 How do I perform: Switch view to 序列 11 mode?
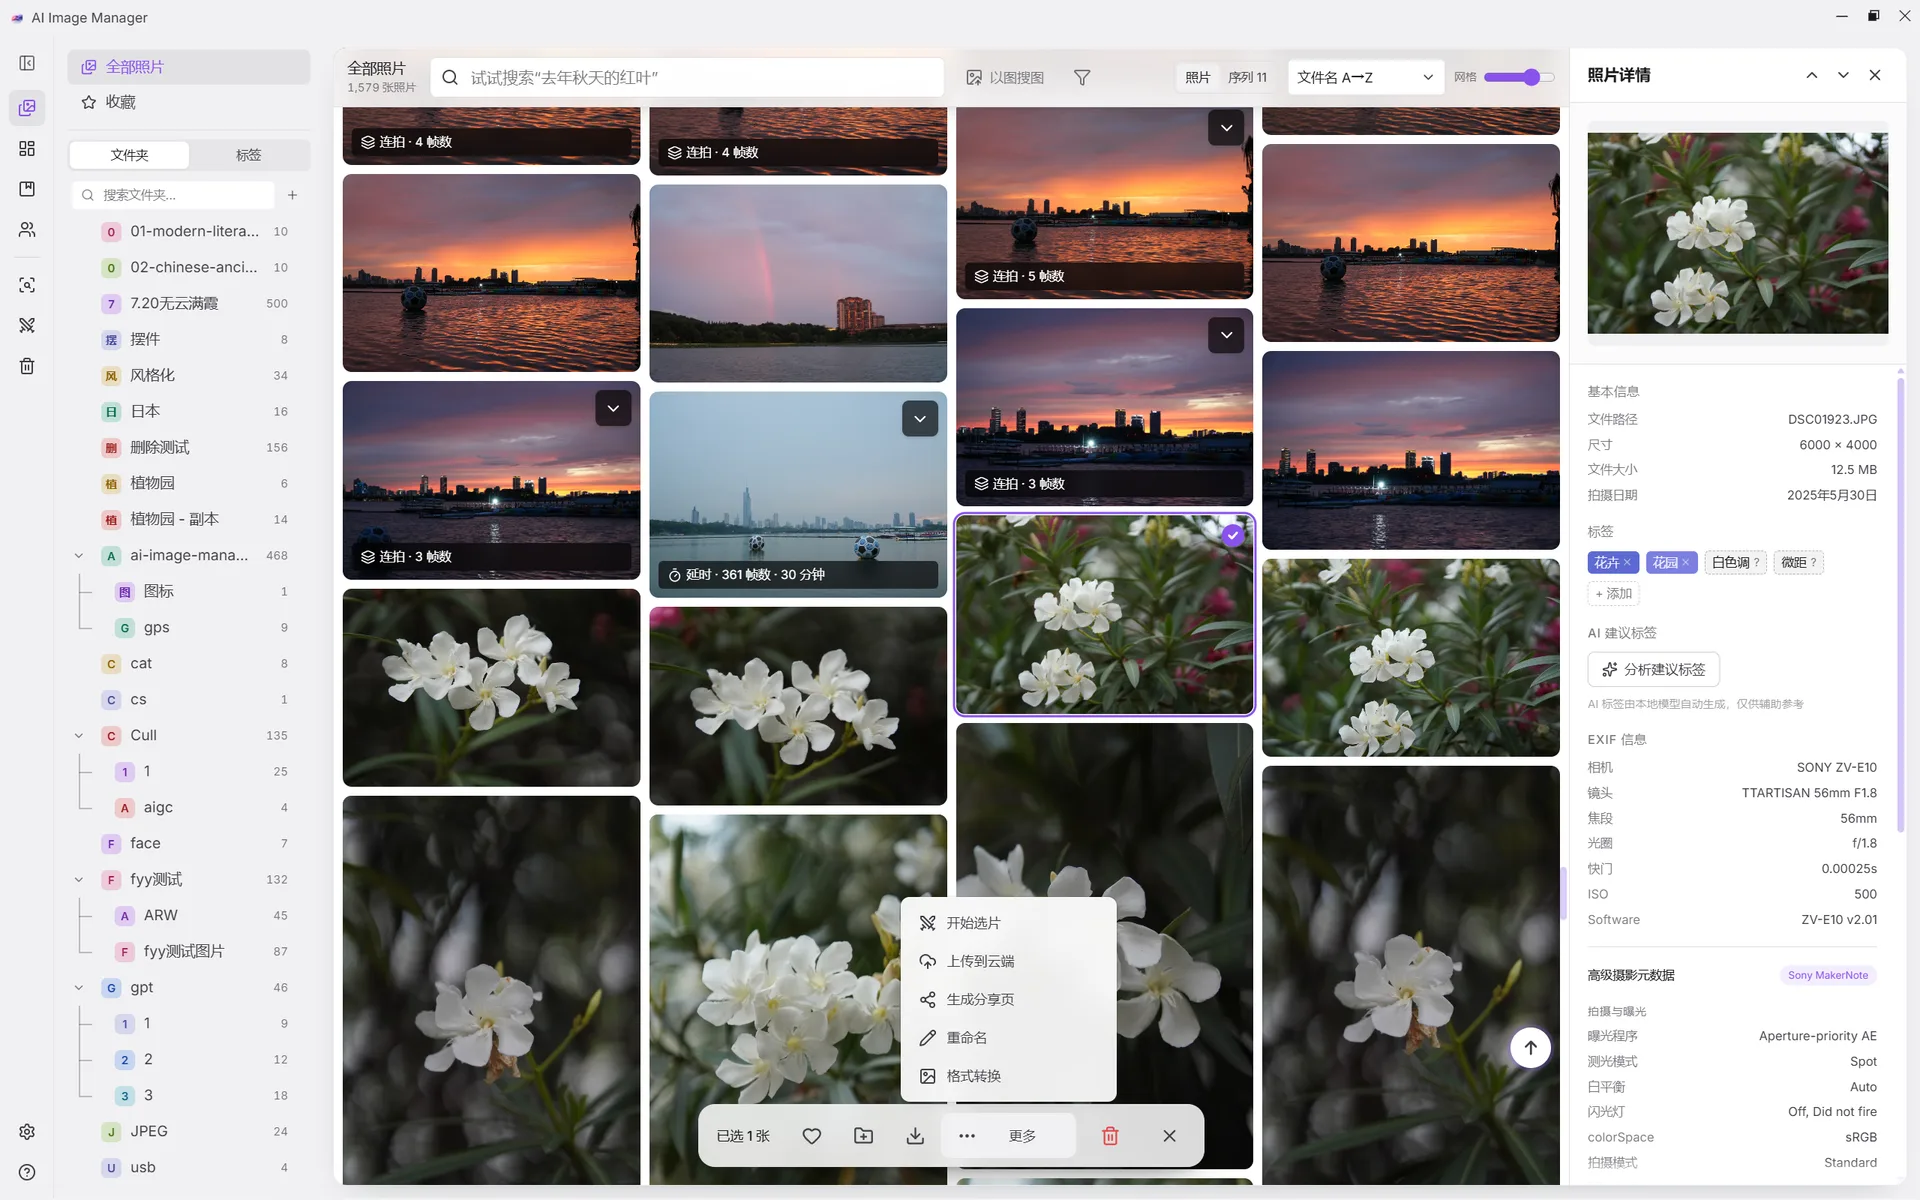(x=1247, y=77)
